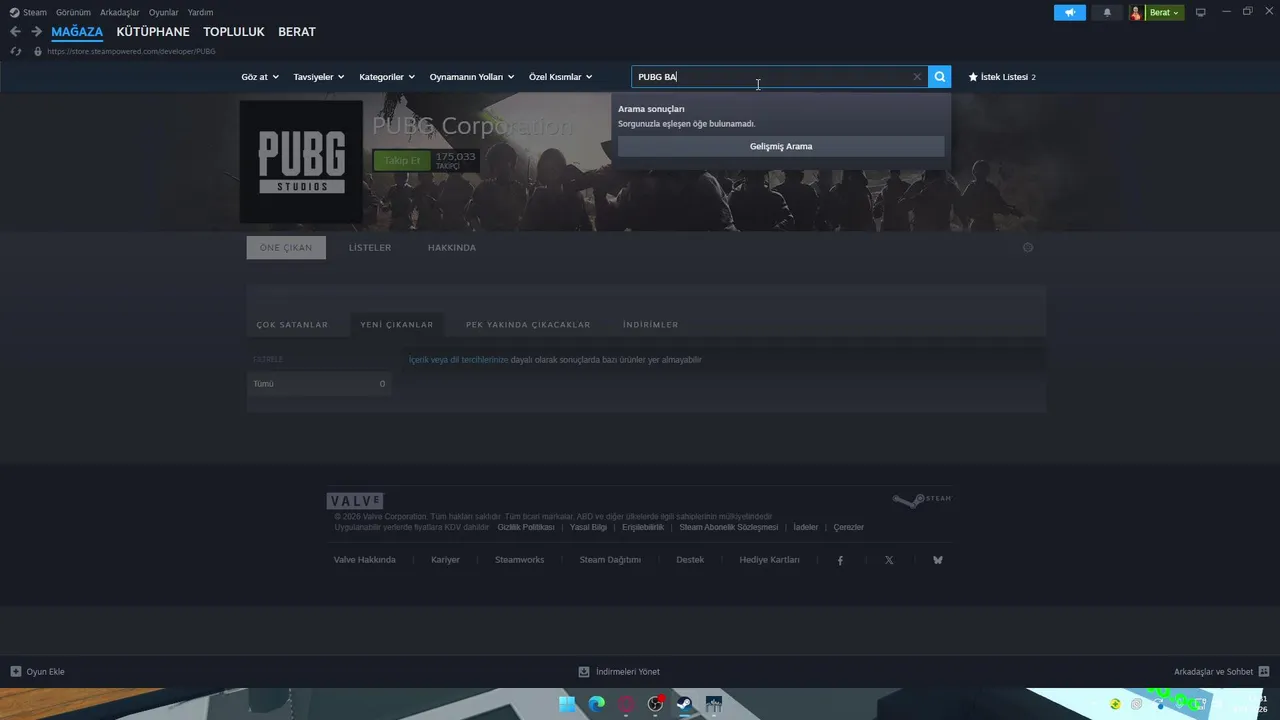Open the Çerezler footer link

849,527
